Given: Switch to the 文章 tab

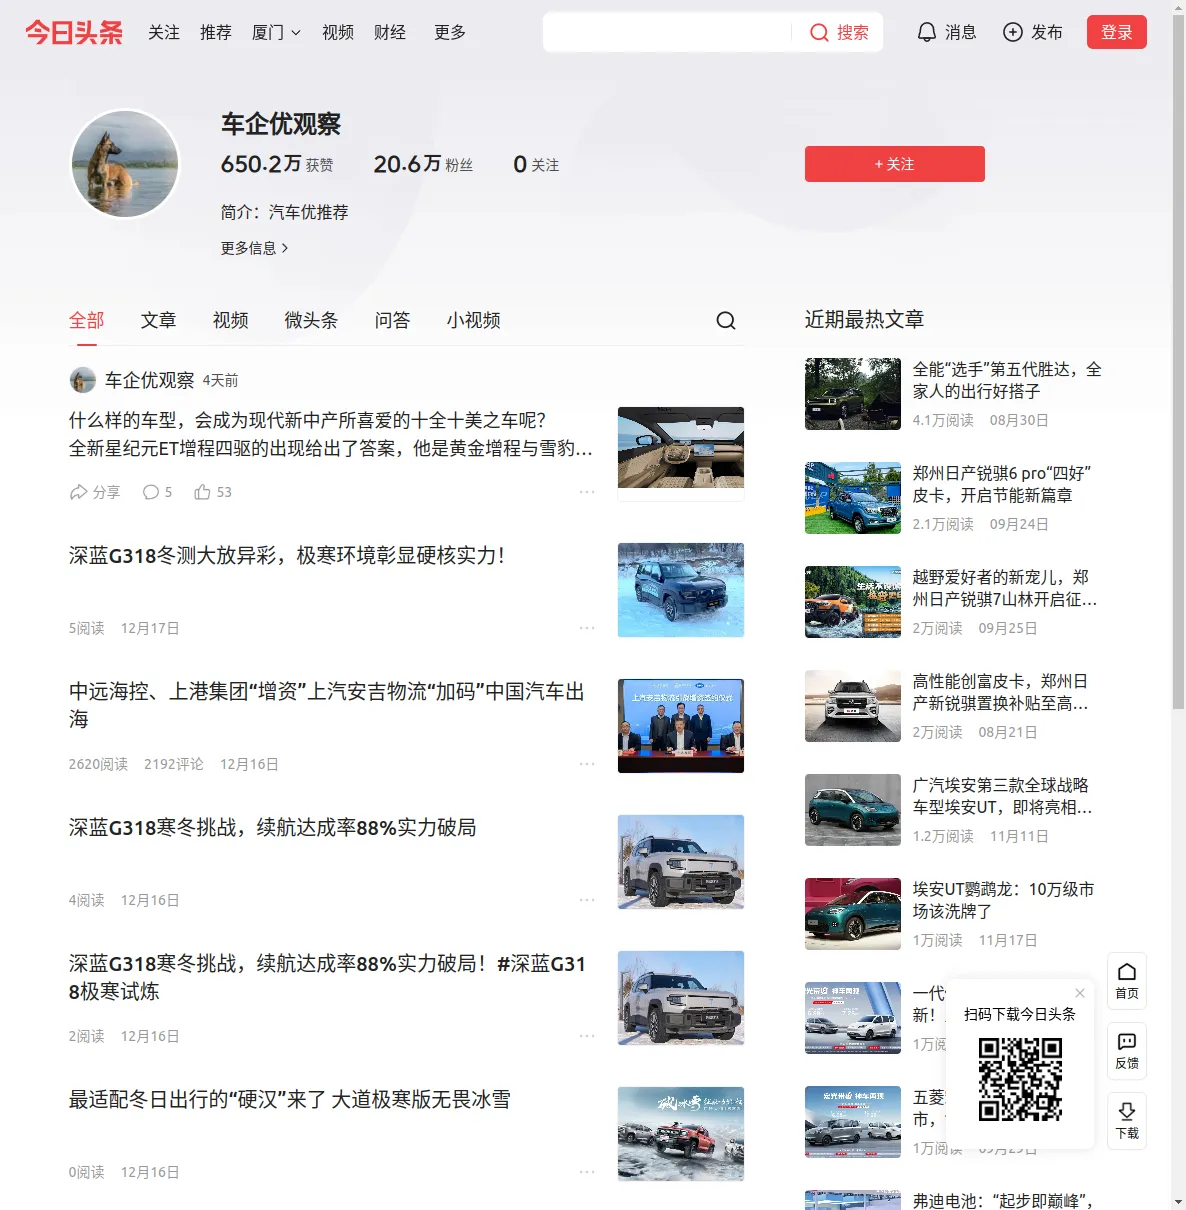Looking at the screenshot, I should (x=159, y=320).
